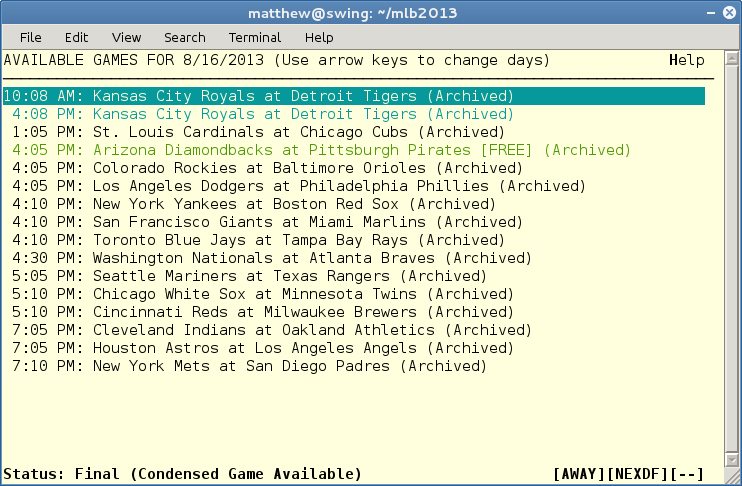Screen dimensions: 742x486
Task: Minimize the terminal window
Action: (x=711, y=13)
